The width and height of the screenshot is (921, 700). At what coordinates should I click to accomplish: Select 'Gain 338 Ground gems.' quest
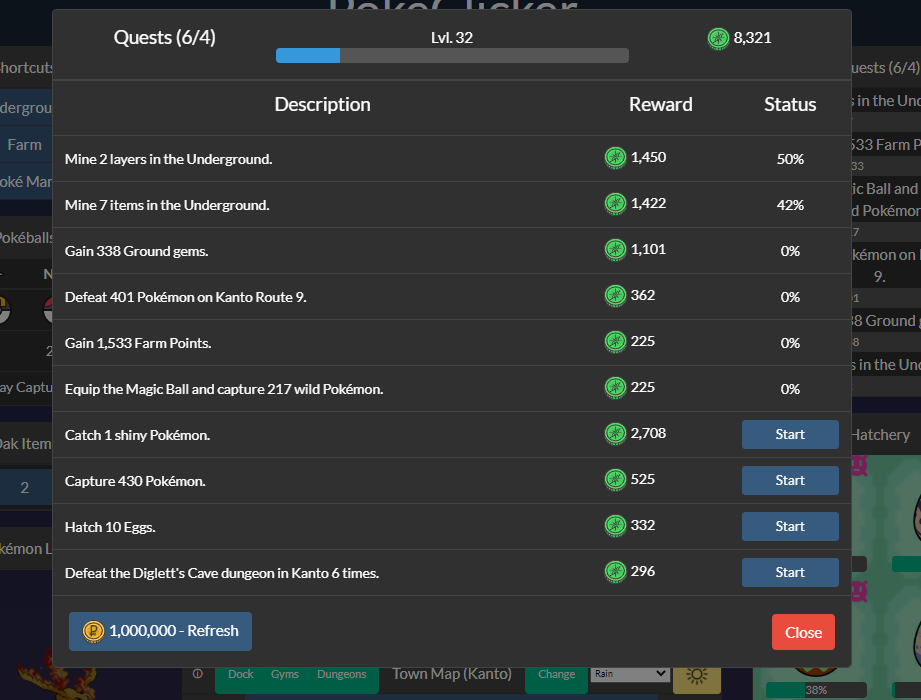click(136, 251)
